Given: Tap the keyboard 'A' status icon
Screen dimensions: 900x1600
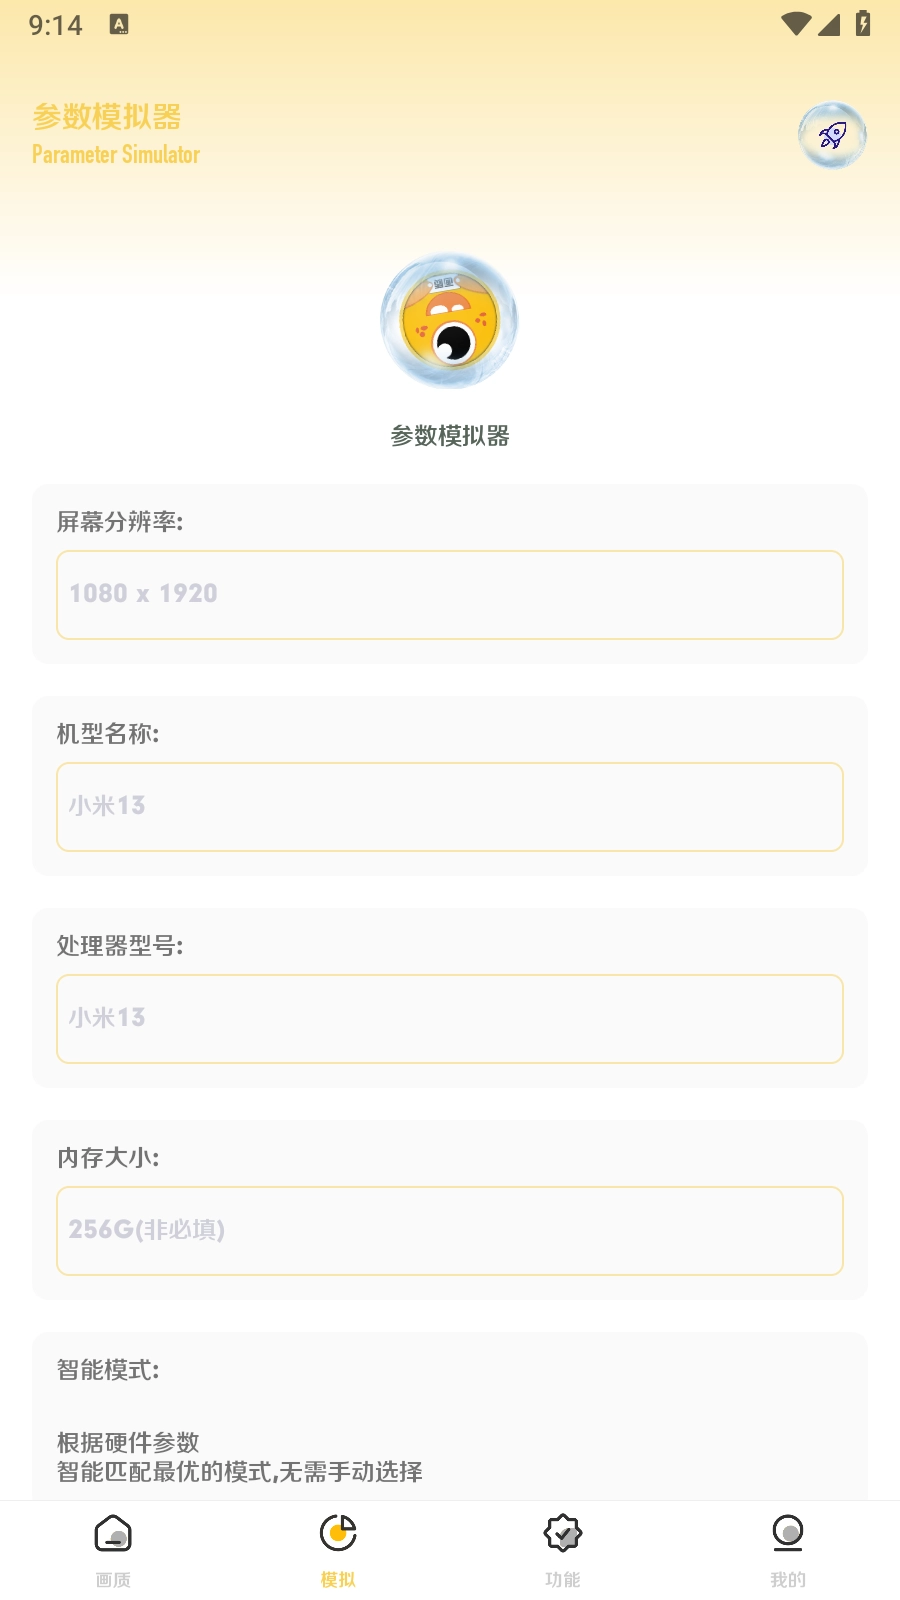Looking at the screenshot, I should click(119, 25).
